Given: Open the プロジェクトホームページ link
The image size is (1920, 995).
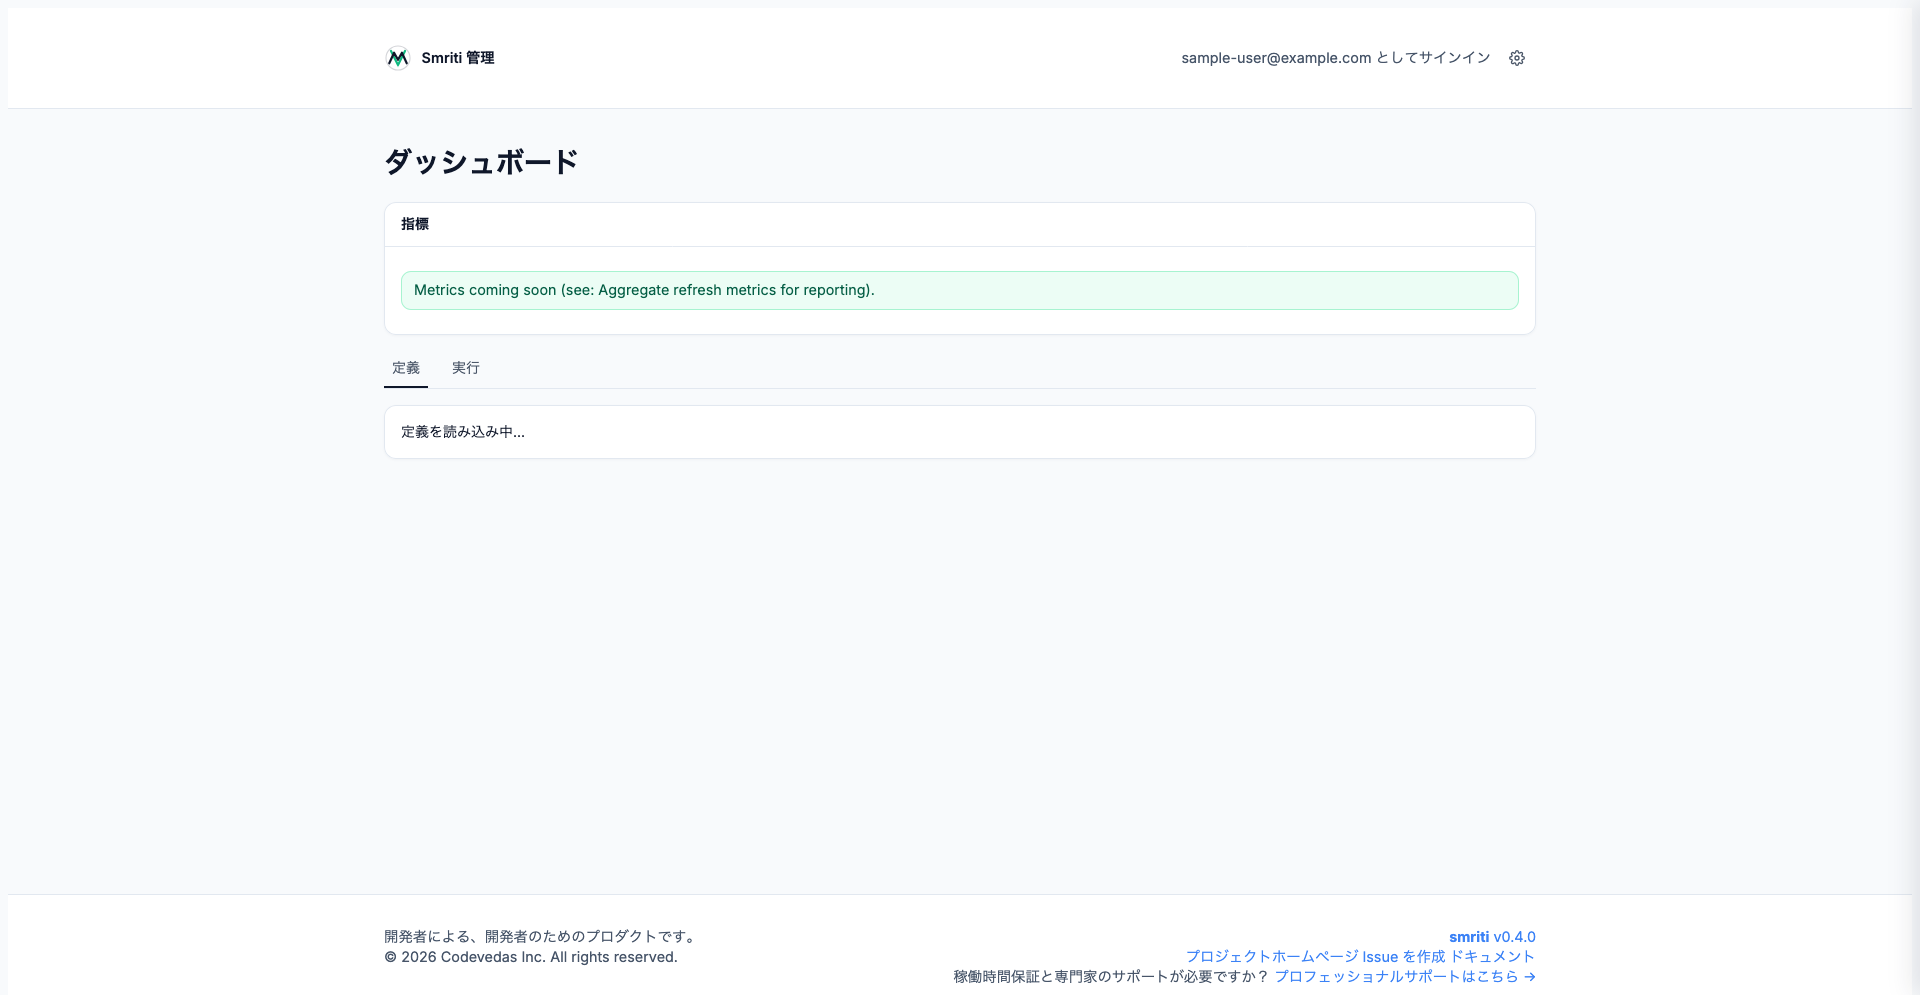Looking at the screenshot, I should pyautogui.click(x=1271, y=957).
